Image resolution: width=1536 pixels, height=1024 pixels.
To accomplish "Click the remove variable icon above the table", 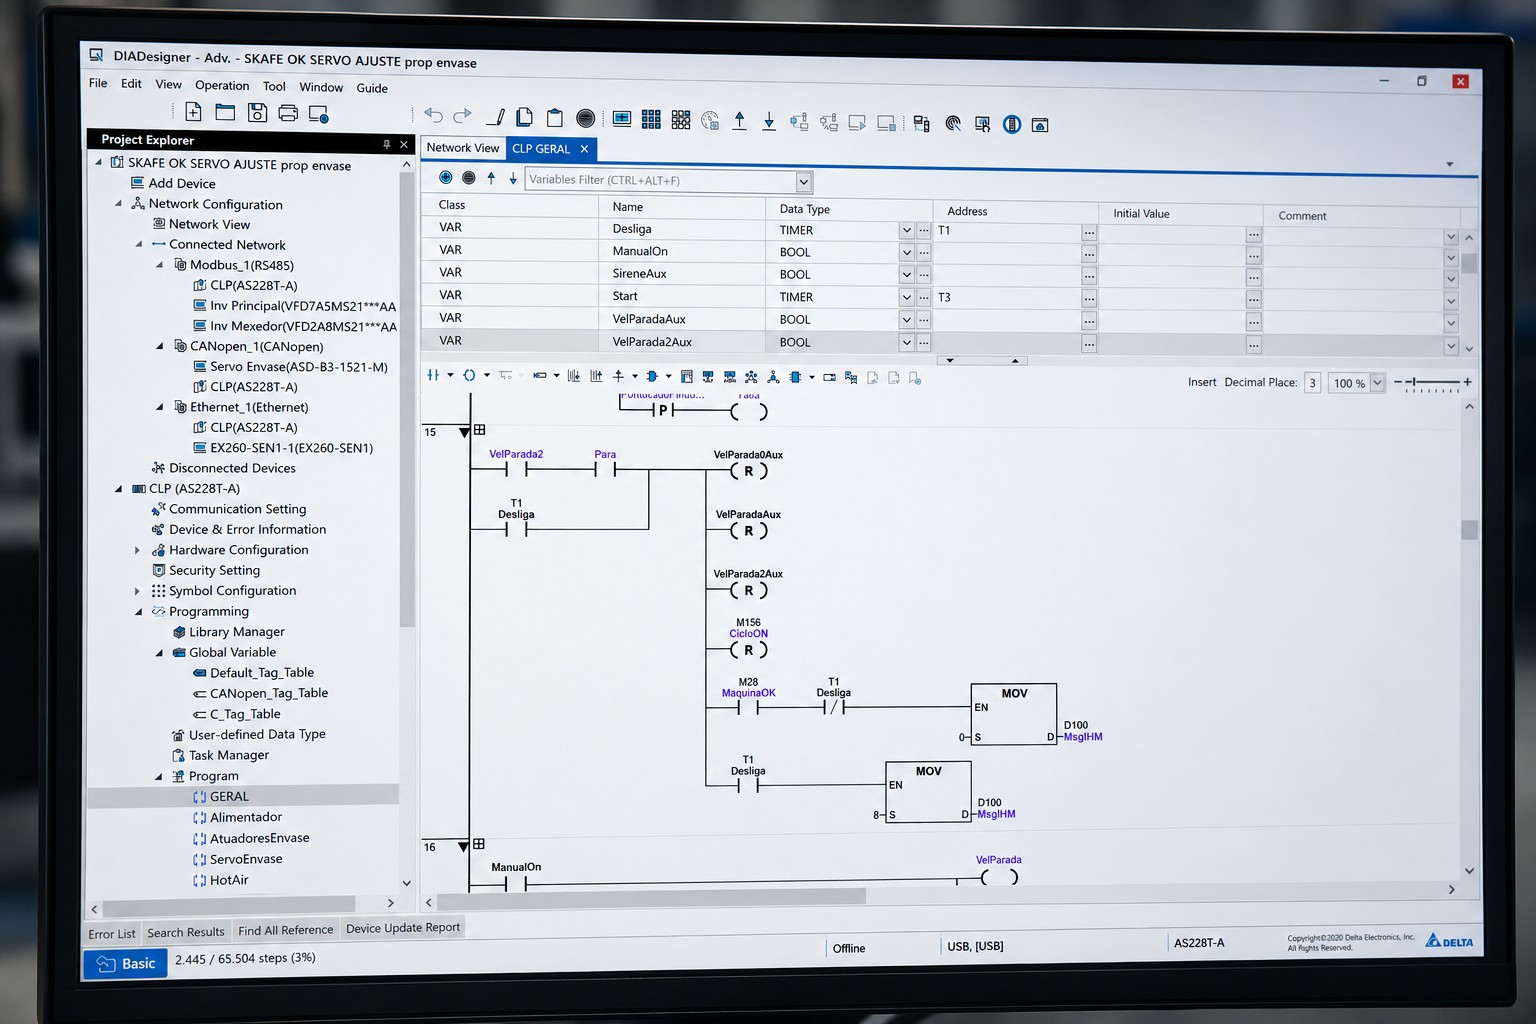I will point(468,178).
